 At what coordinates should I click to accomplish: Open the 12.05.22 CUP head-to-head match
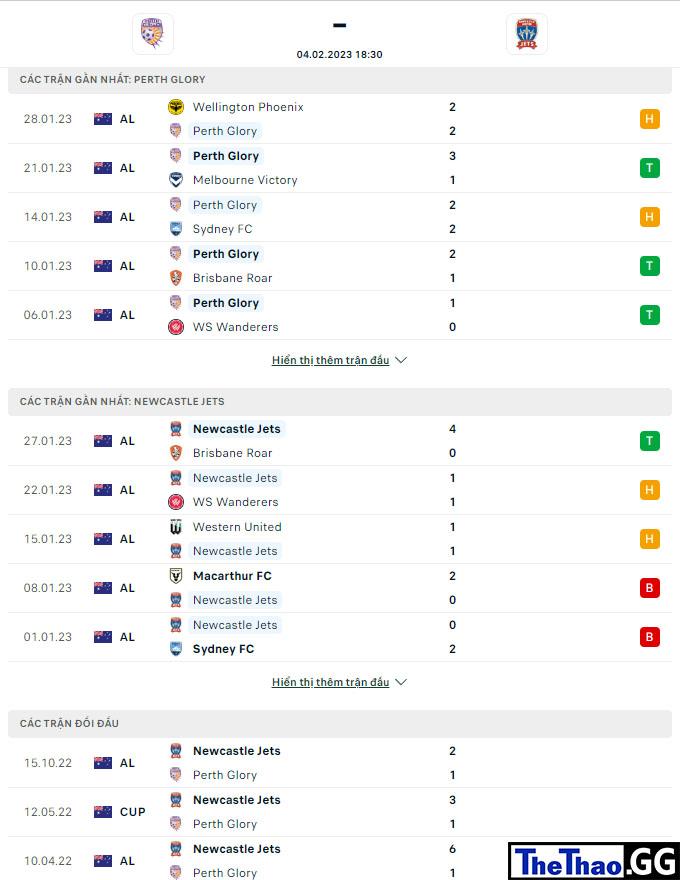coord(340,812)
